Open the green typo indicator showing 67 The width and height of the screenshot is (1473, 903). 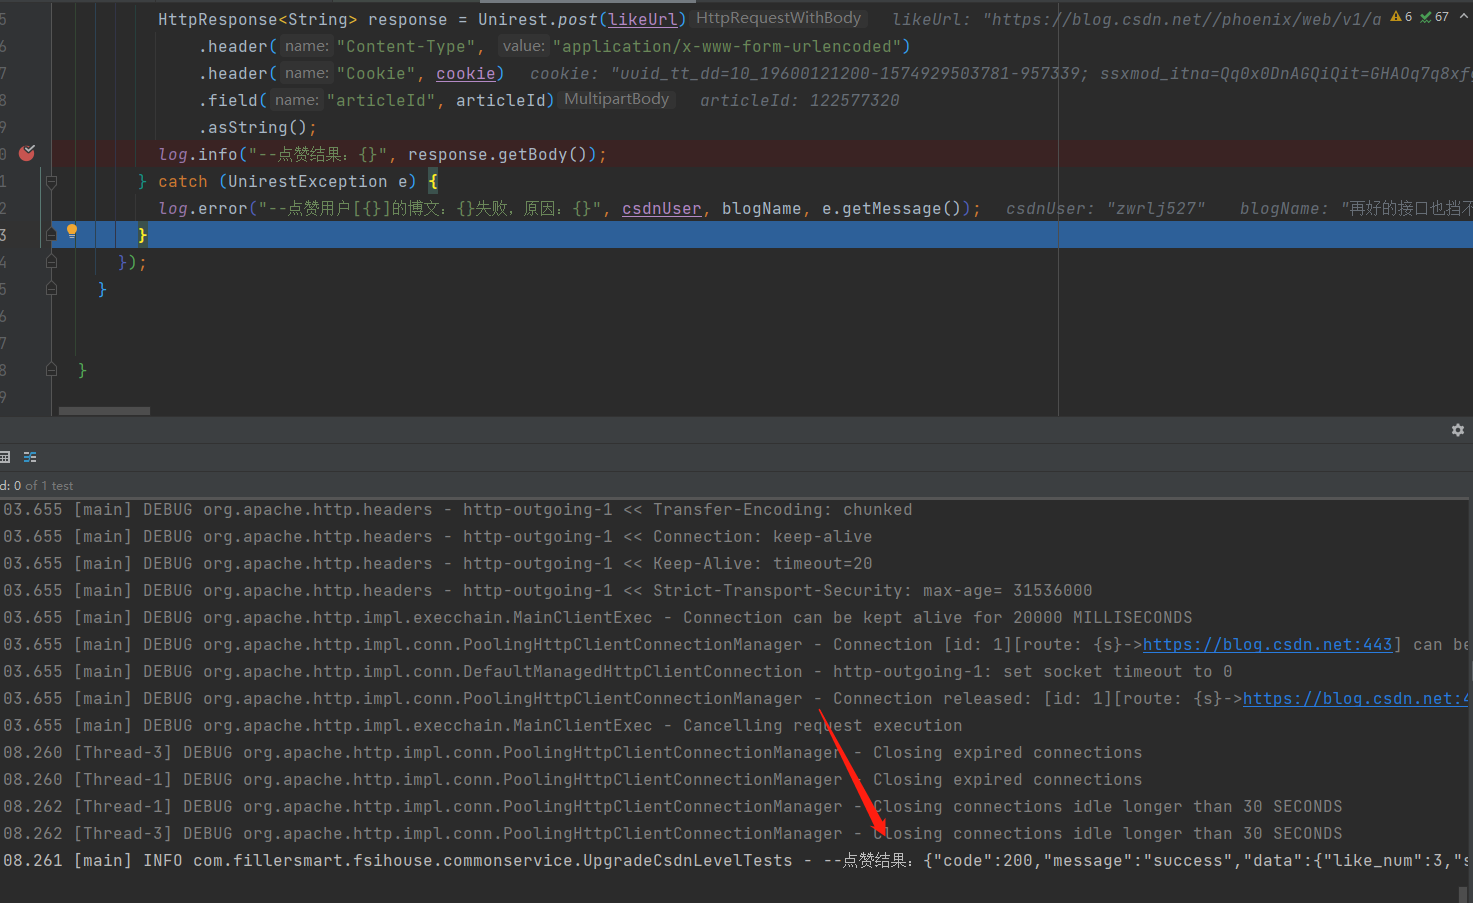pyautogui.click(x=1434, y=17)
